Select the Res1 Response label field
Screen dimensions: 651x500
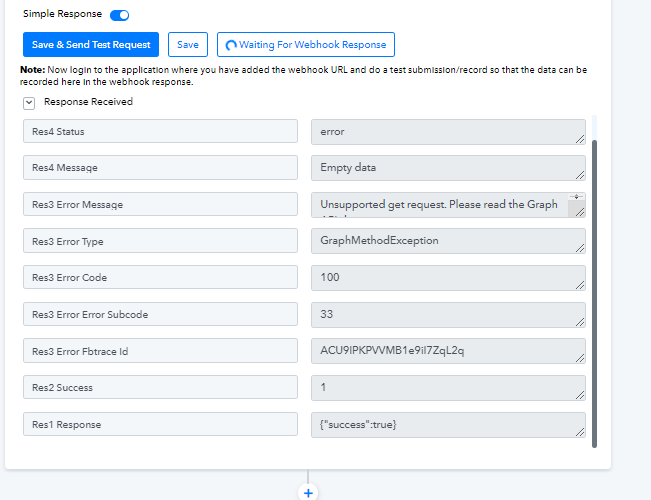(x=160, y=424)
